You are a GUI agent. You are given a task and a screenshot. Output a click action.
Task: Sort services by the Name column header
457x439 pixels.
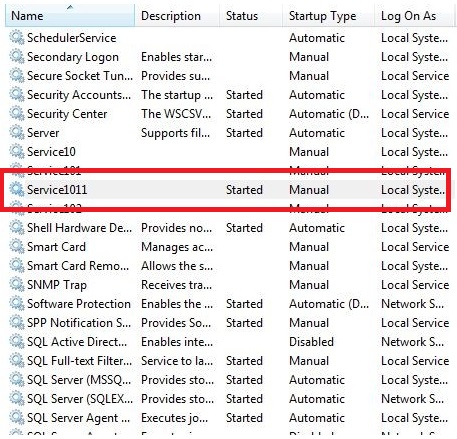(x=70, y=15)
